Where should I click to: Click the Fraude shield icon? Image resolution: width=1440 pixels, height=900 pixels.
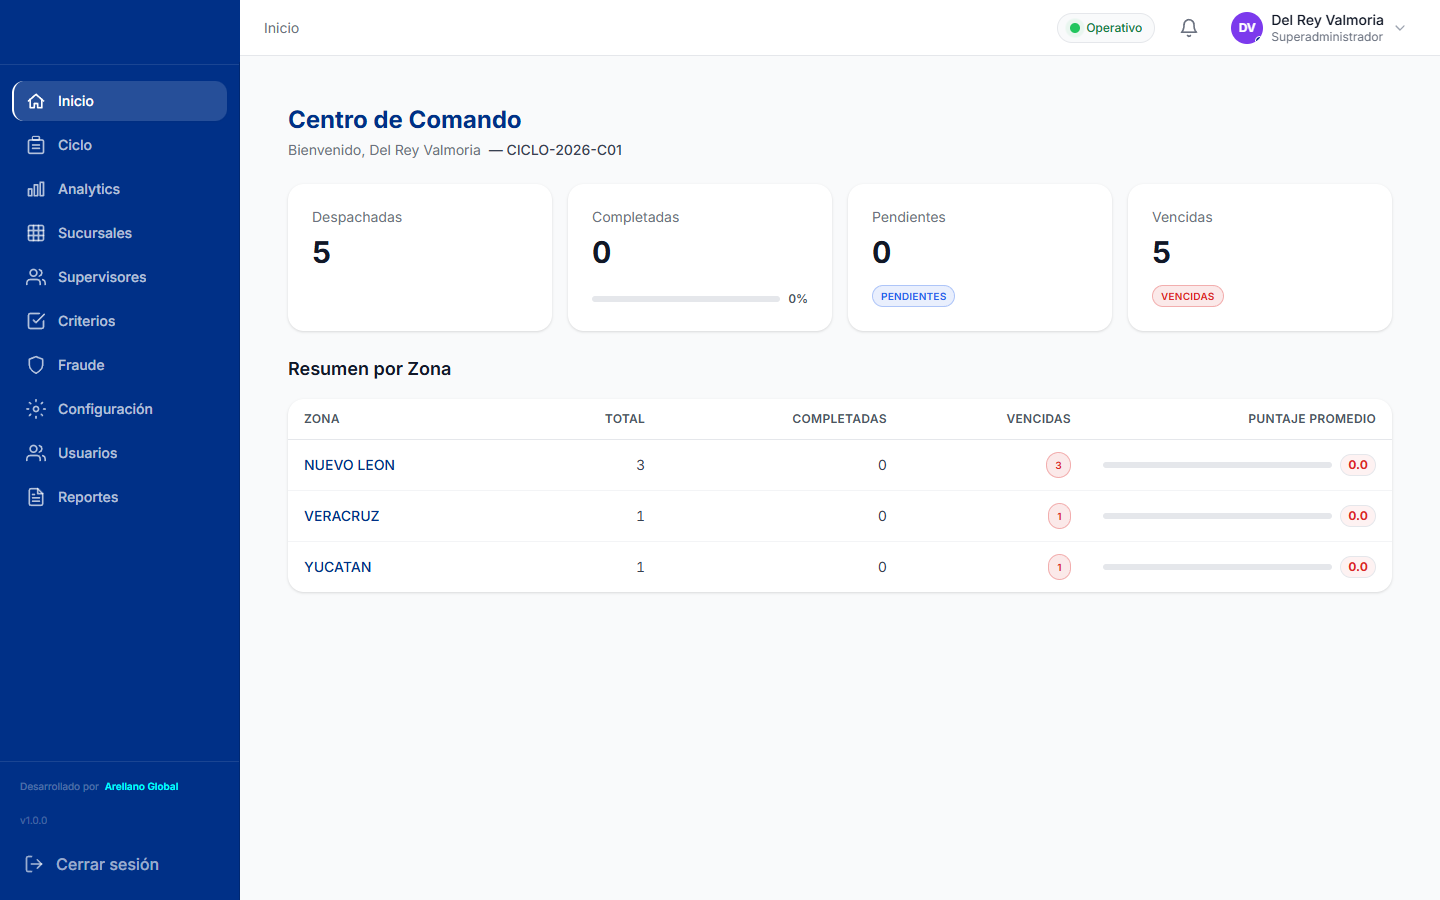tap(36, 365)
